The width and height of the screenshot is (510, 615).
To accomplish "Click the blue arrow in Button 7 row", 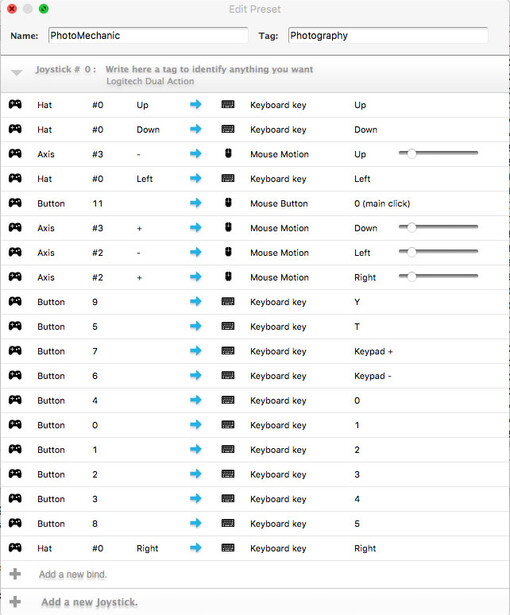I will [195, 351].
